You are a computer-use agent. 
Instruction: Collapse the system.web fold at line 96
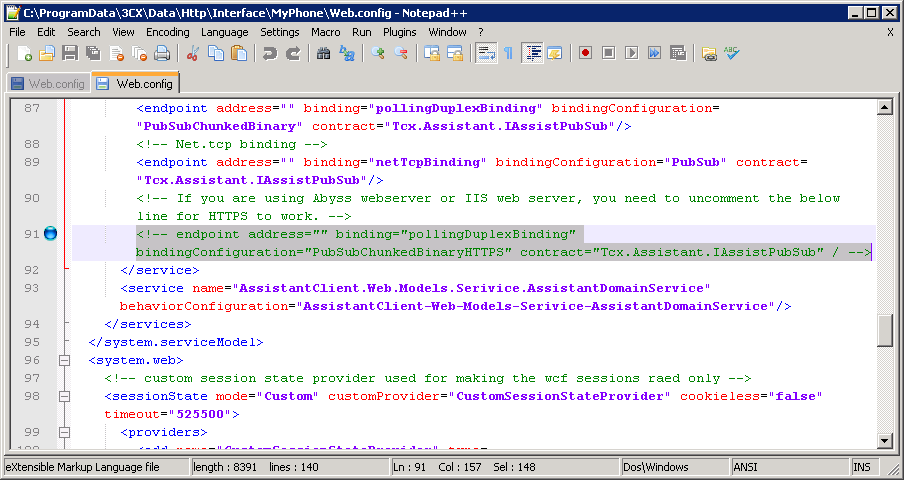(64, 360)
